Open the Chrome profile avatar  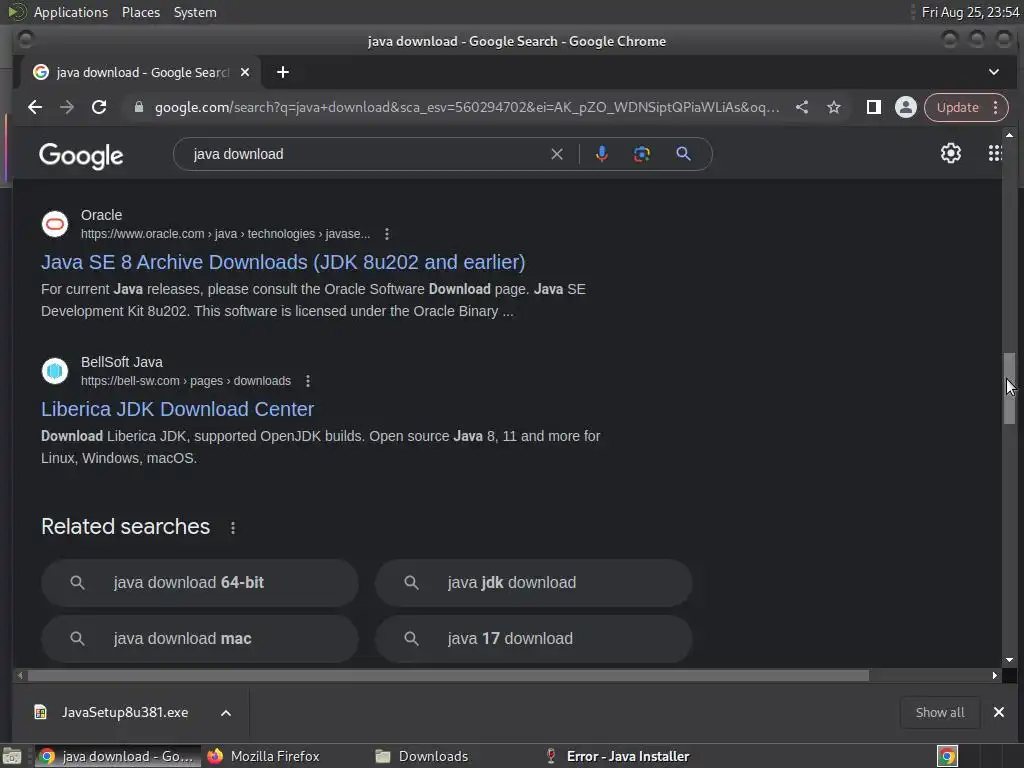(x=905, y=107)
